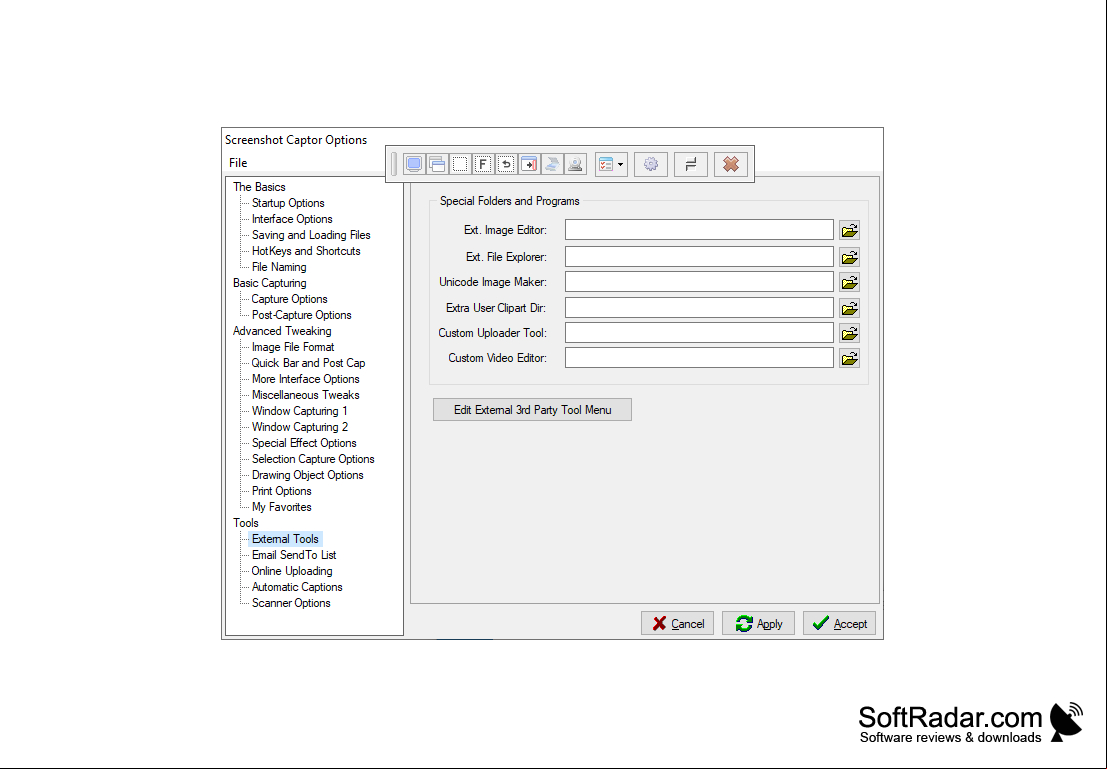Screen dimensions: 1107x769
Task: Click the quick bar drag handle grip
Action: 394,165
